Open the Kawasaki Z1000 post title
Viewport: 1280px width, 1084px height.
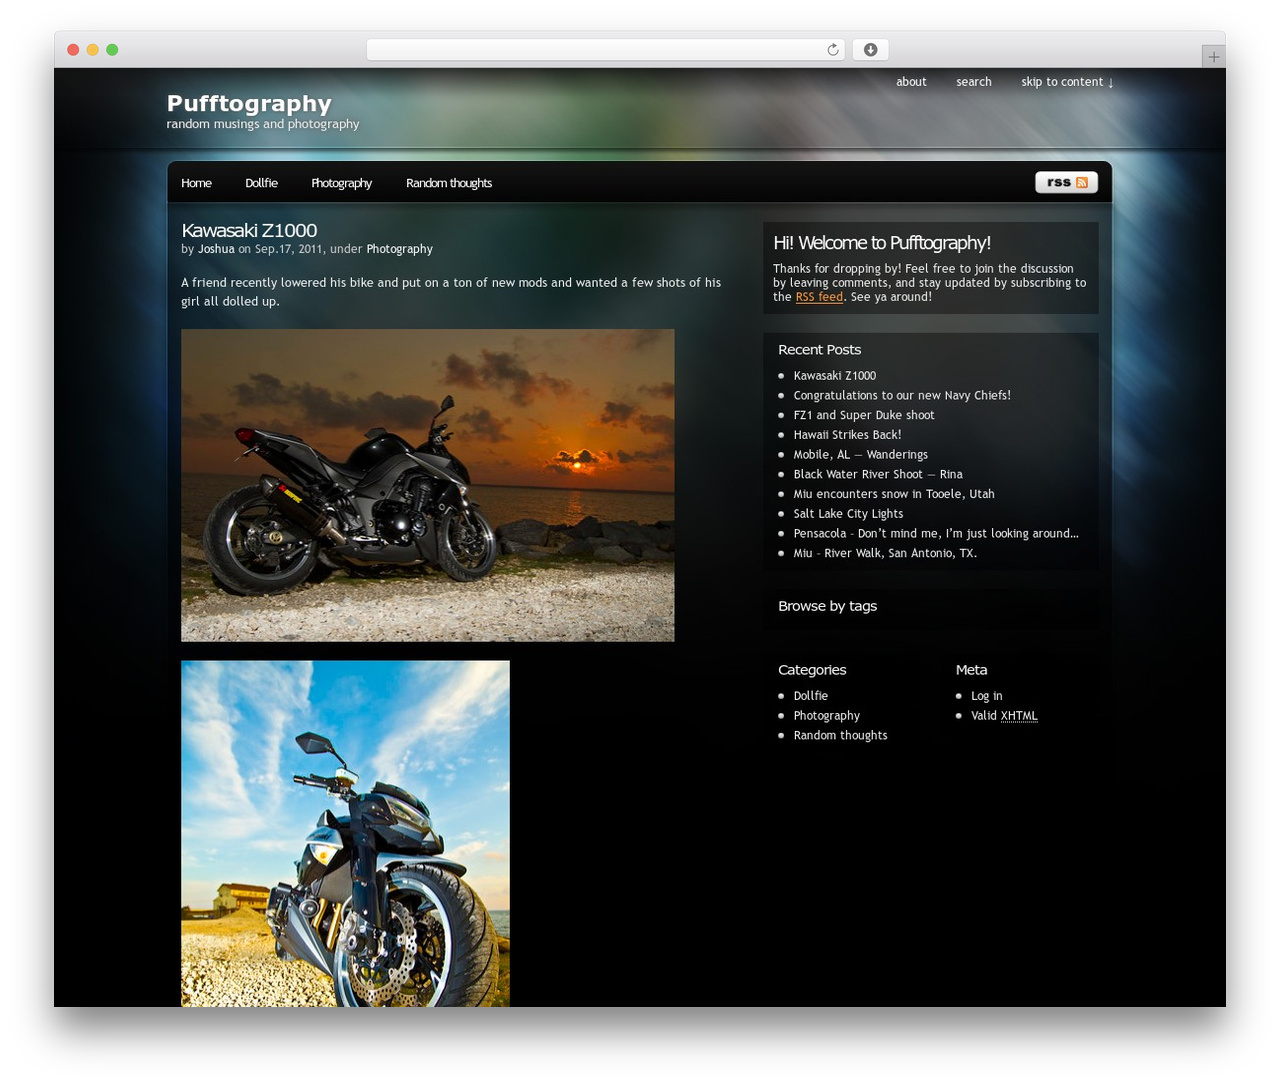click(249, 230)
